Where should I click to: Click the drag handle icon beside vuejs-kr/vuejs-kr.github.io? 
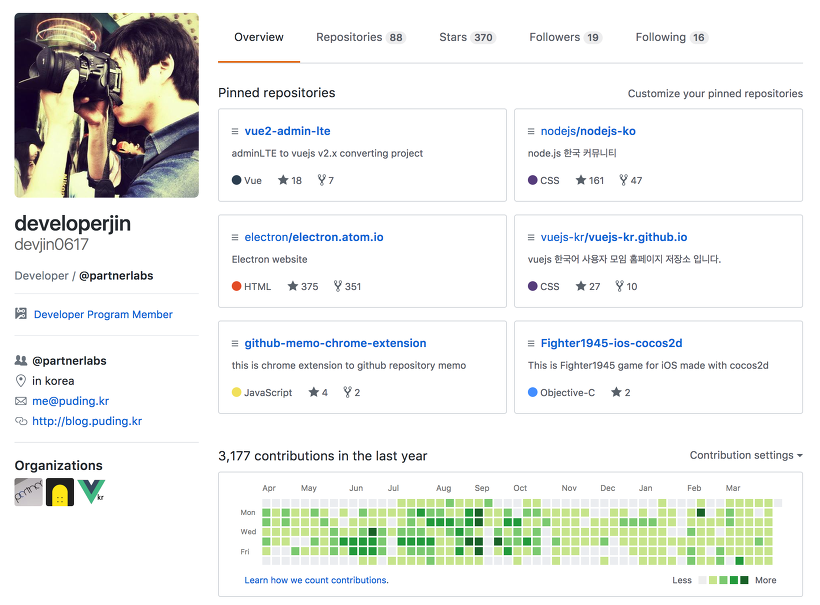click(x=531, y=237)
